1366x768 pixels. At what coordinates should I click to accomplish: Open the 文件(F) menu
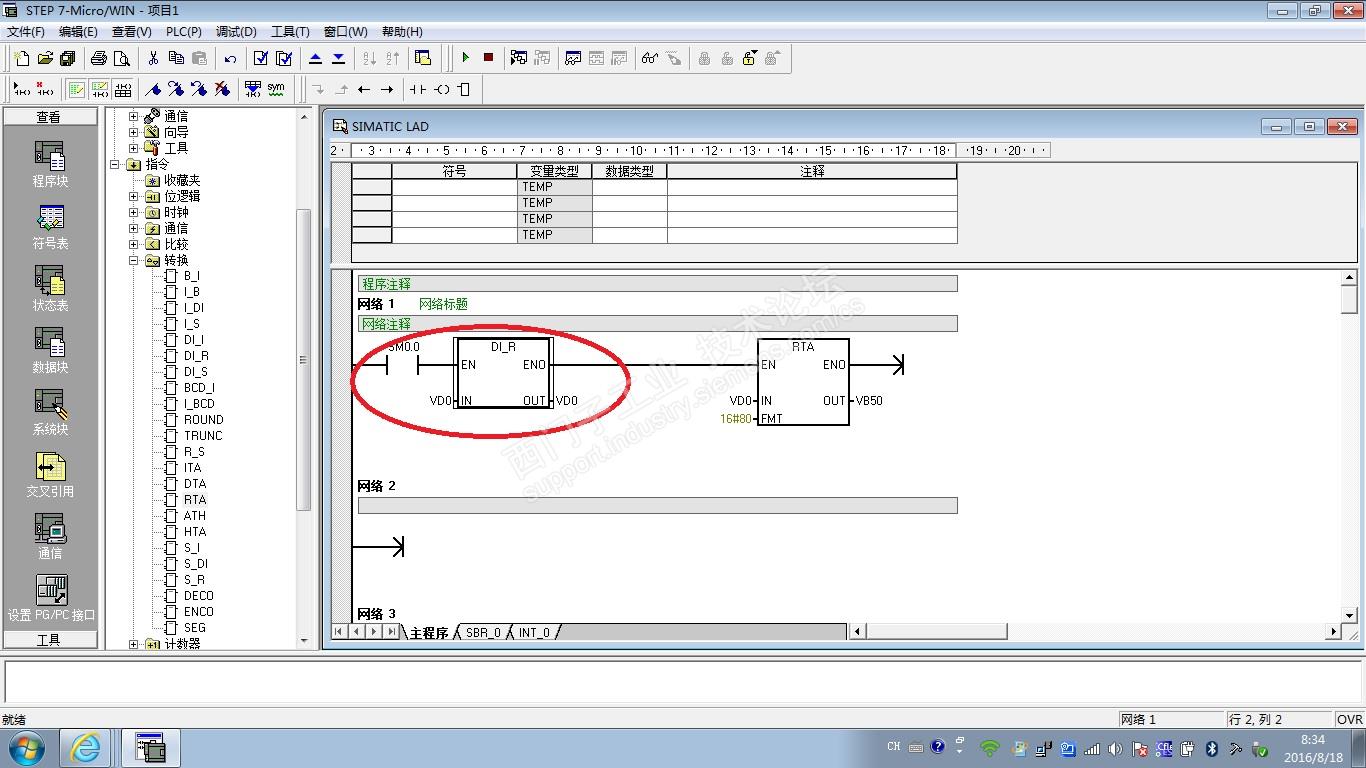tap(26, 32)
